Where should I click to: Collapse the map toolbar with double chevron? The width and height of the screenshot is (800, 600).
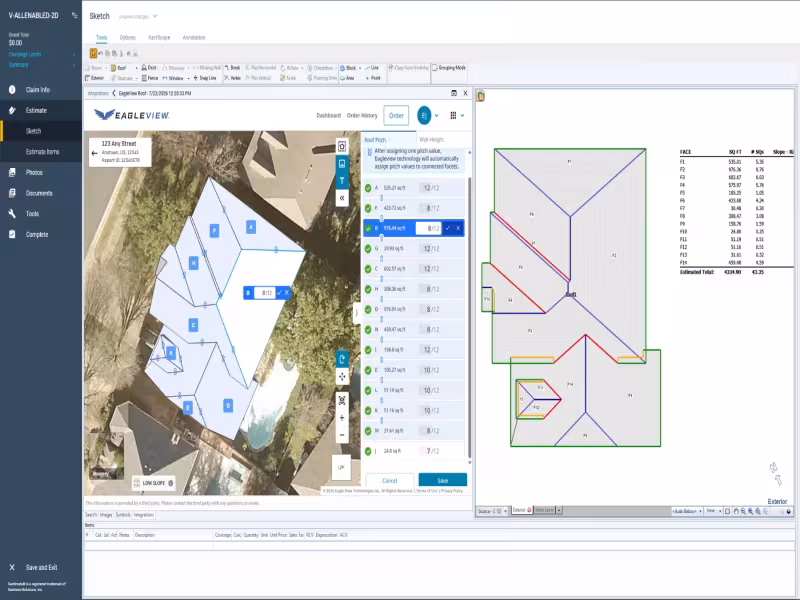pos(342,198)
